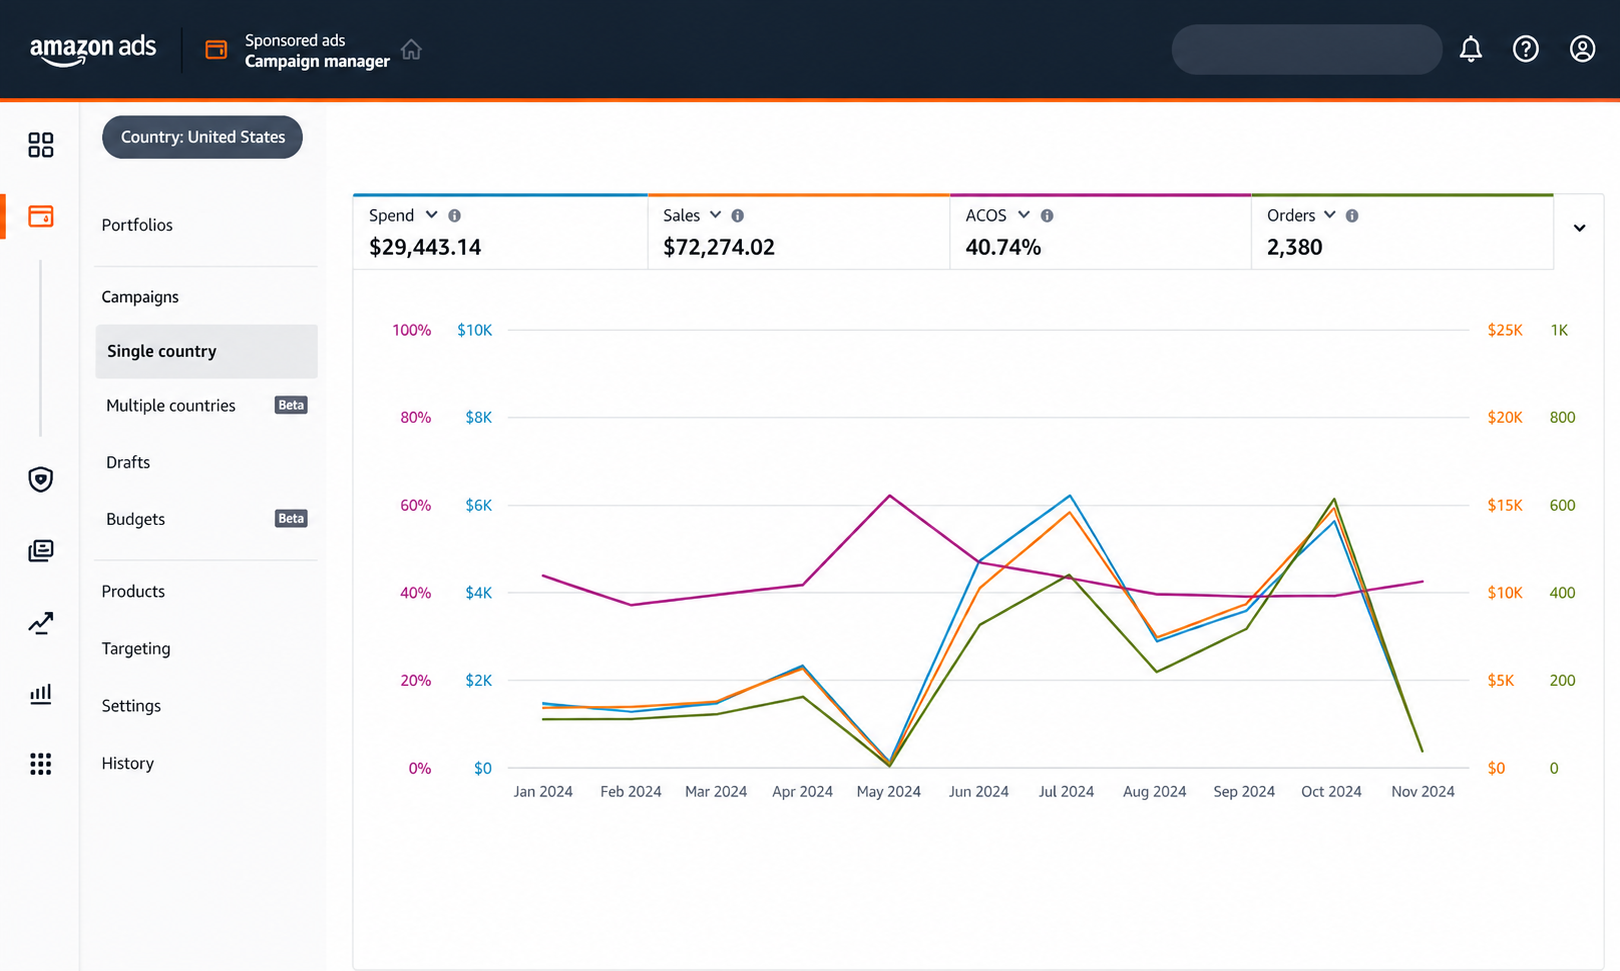The width and height of the screenshot is (1620, 971).
Task: Open Budgets in the side menu
Action: point(135,519)
